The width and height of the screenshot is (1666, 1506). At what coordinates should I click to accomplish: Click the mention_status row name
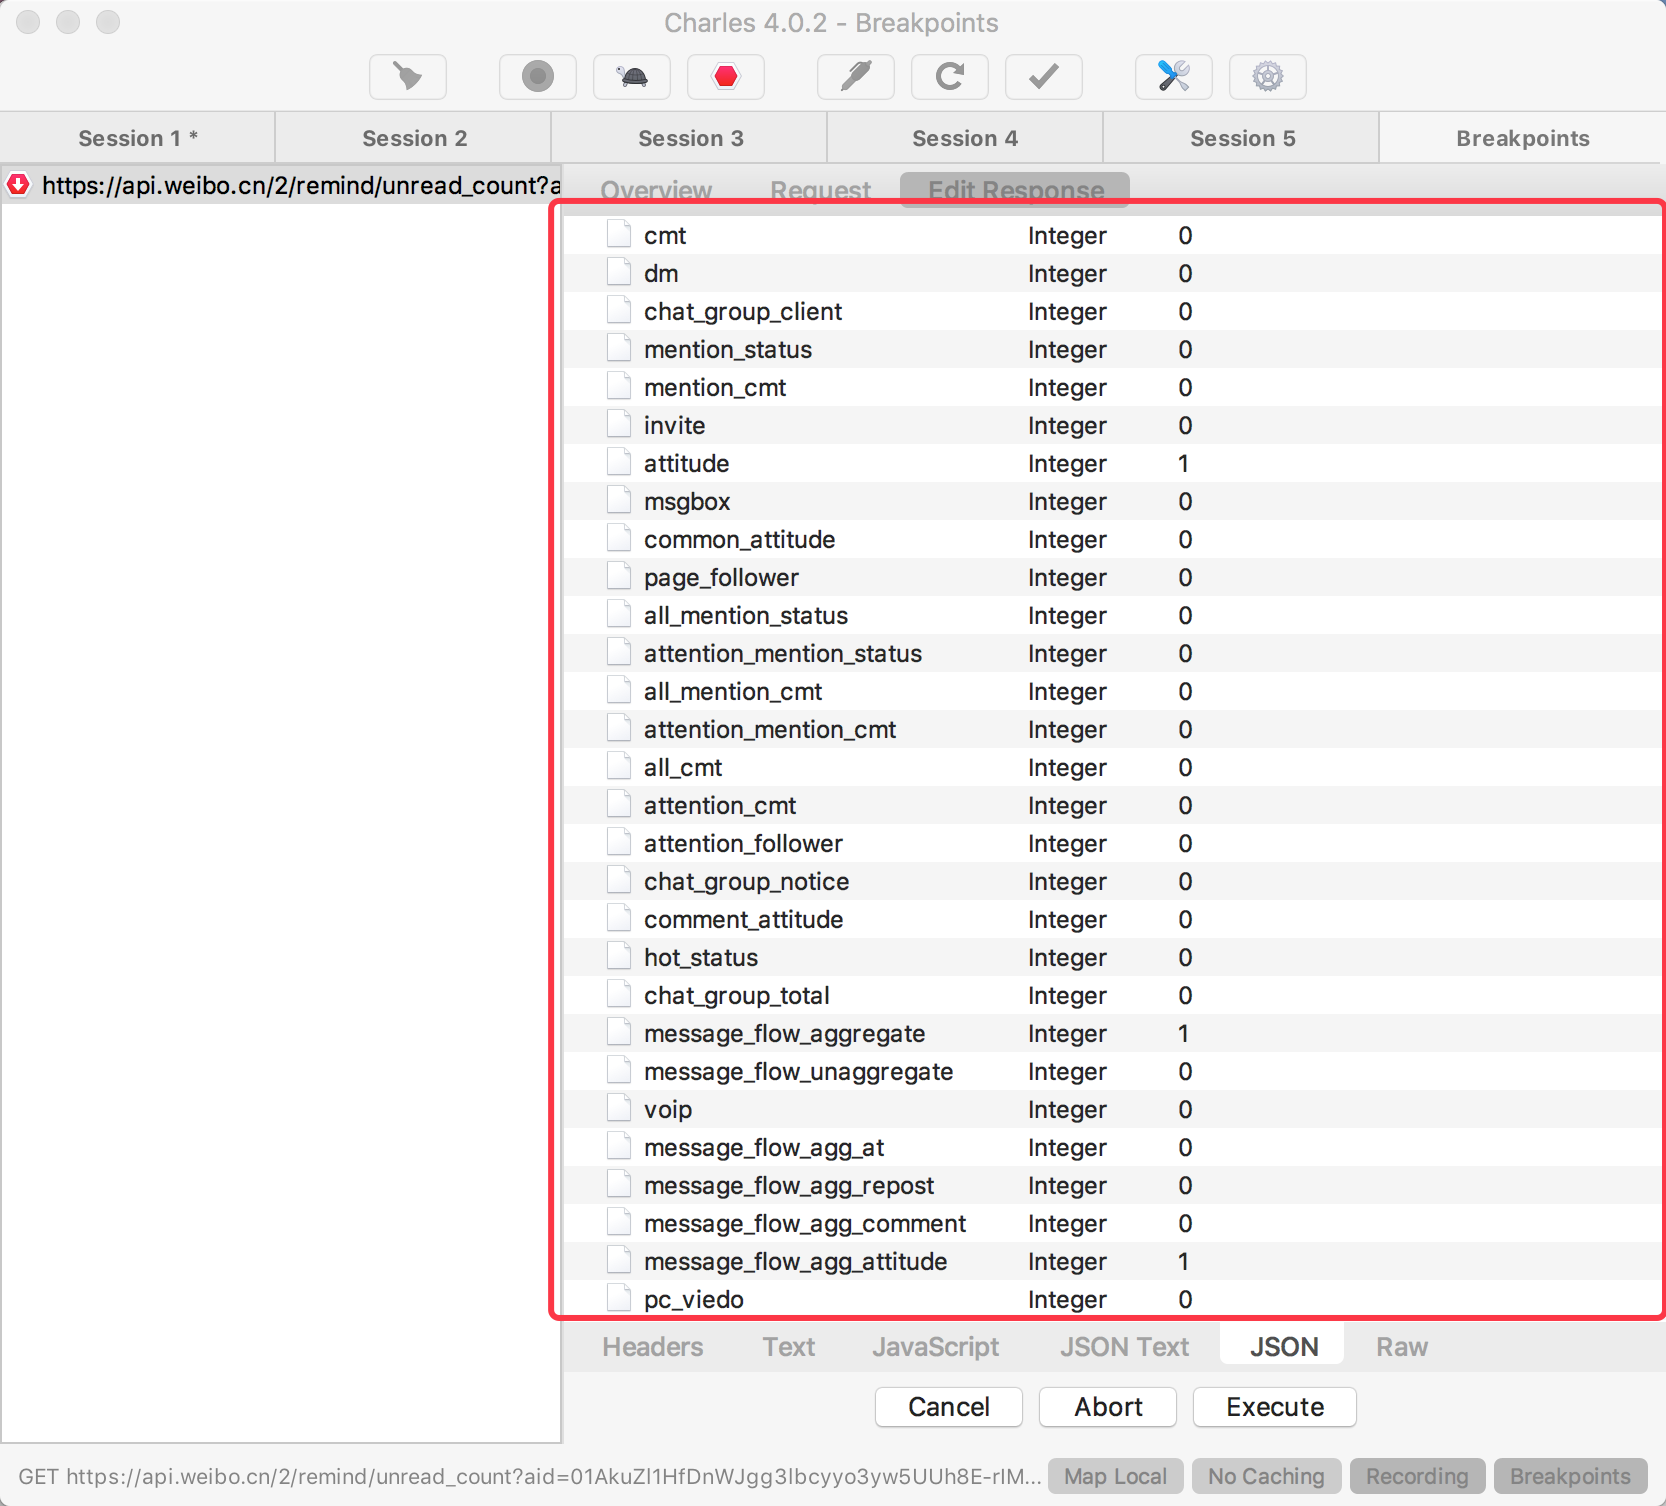point(728,349)
